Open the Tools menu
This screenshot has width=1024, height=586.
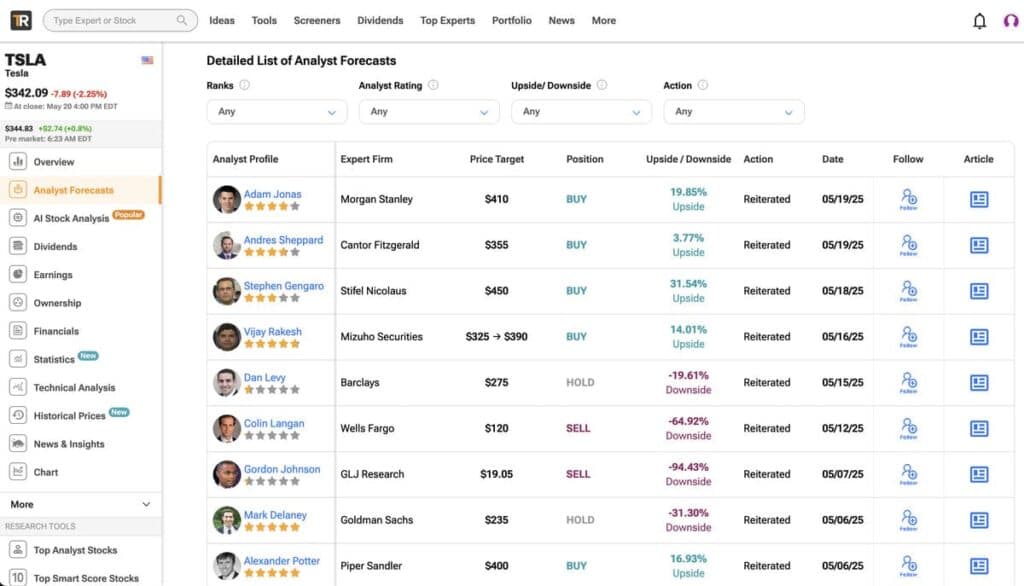264,20
